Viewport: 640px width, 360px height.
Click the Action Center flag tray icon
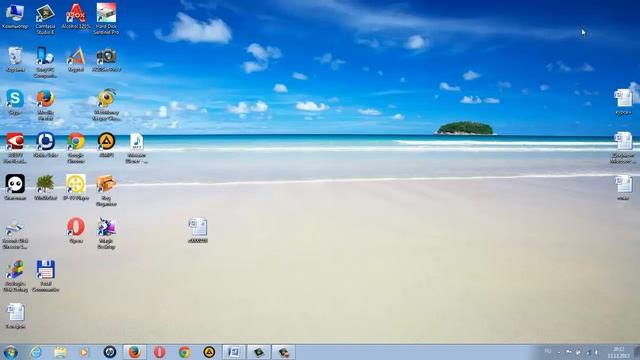[x=569, y=352]
